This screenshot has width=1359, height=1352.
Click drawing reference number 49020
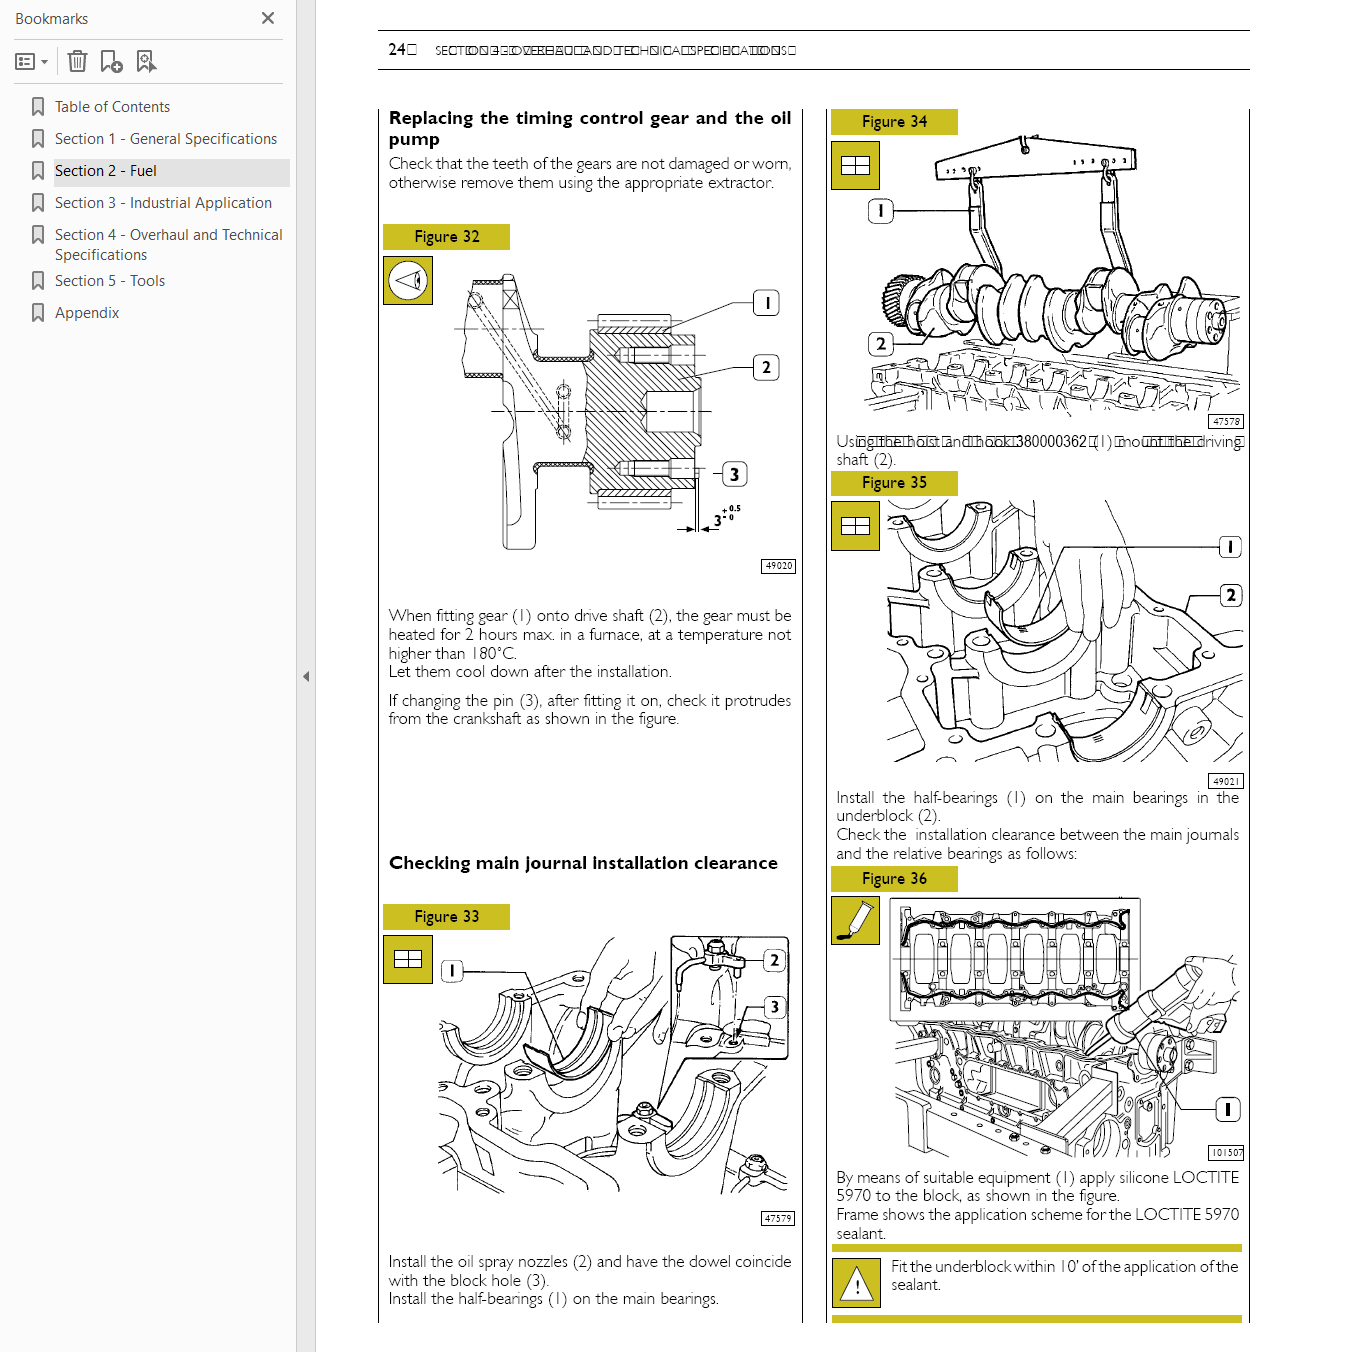[779, 566]
